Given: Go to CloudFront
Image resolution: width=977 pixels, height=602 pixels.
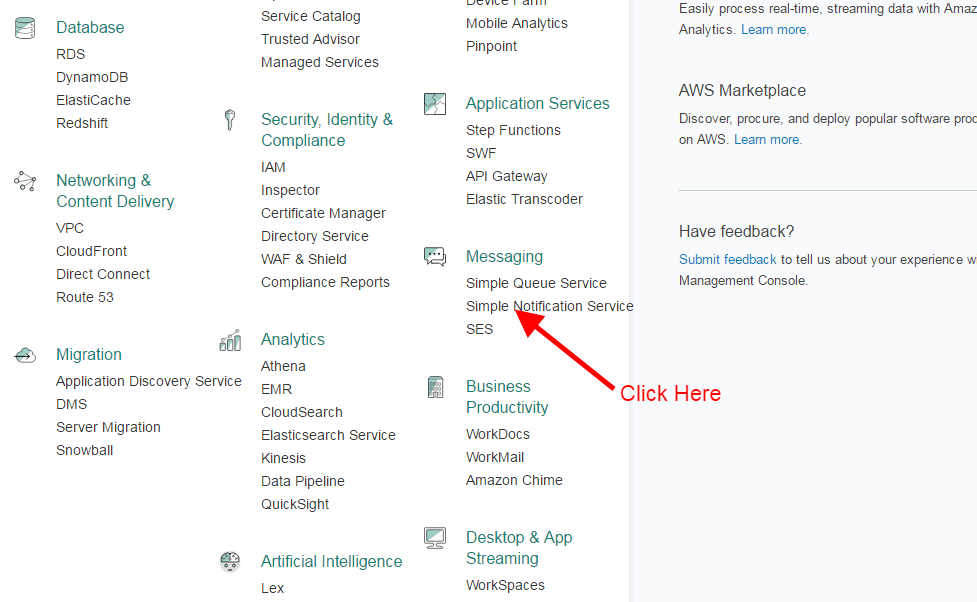Looking at the screenshot, I should pos(92,251).
